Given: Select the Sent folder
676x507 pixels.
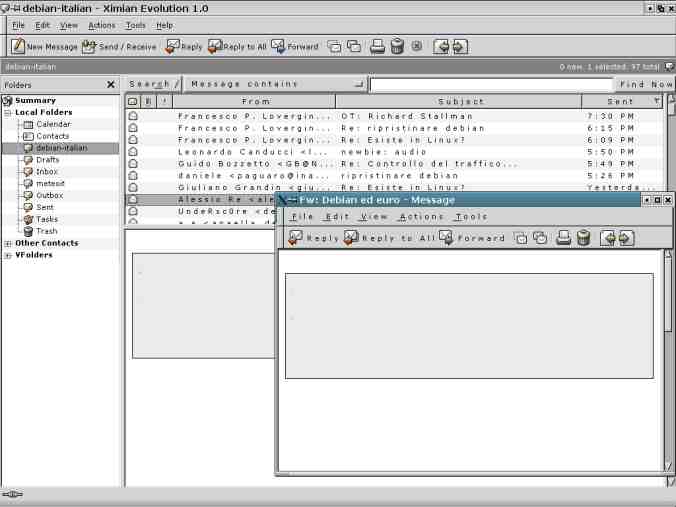Looking at the screenshot, I should point(45,207).
